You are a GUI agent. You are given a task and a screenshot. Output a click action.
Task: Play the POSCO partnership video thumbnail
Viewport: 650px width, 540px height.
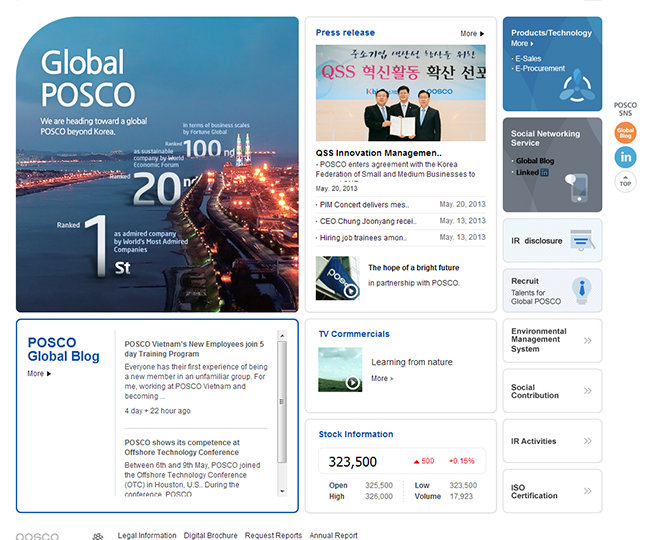tap(337, 278)
